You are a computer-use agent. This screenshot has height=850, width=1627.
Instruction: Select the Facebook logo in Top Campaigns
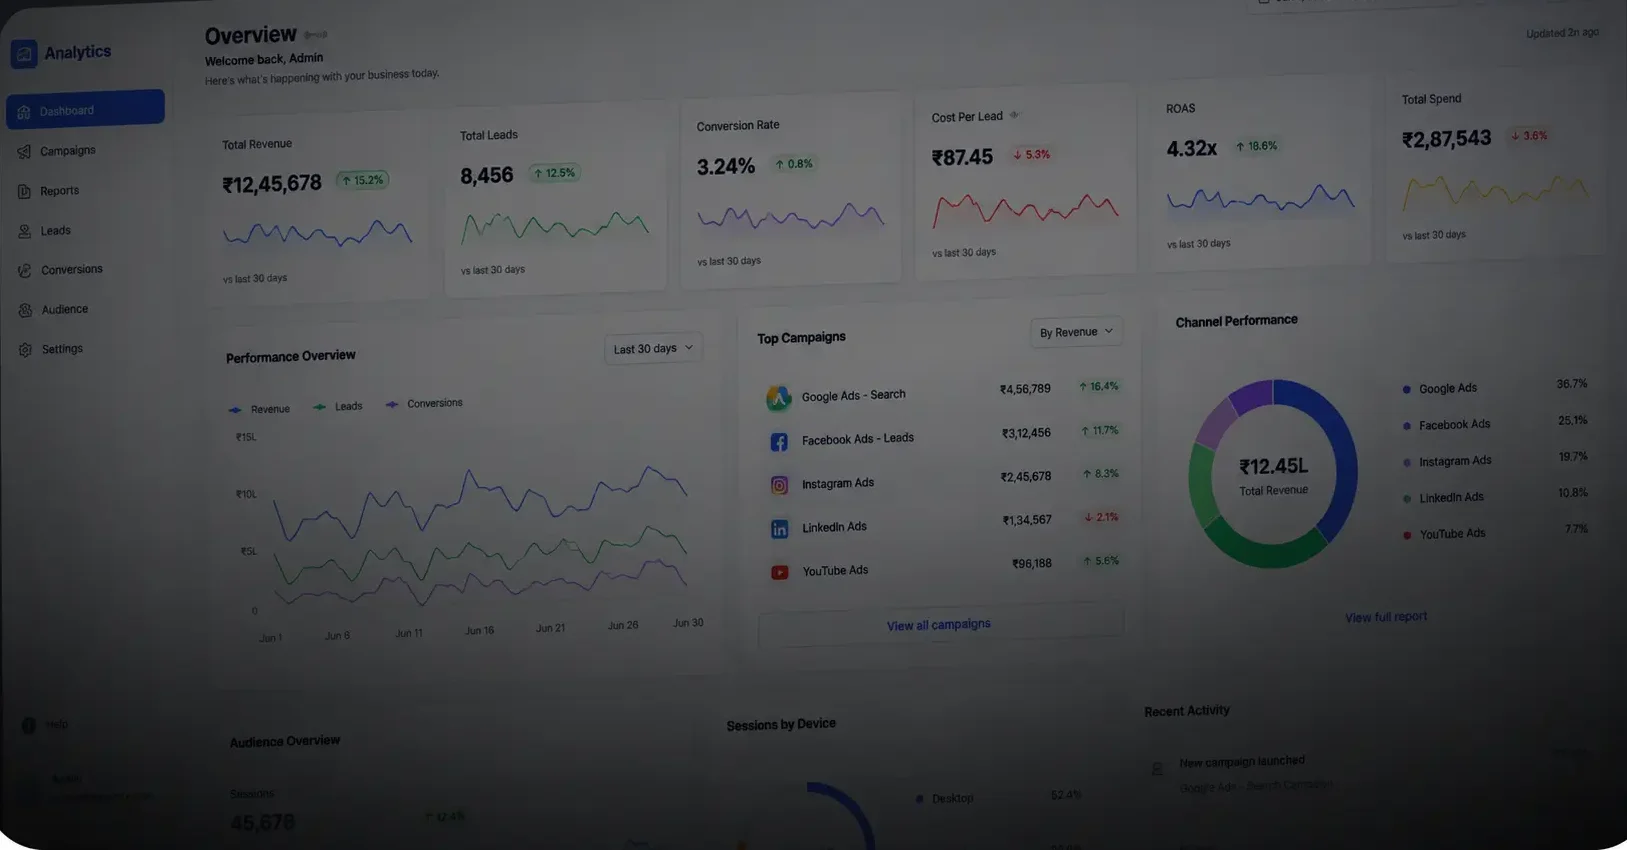click(x=779, y=442)
